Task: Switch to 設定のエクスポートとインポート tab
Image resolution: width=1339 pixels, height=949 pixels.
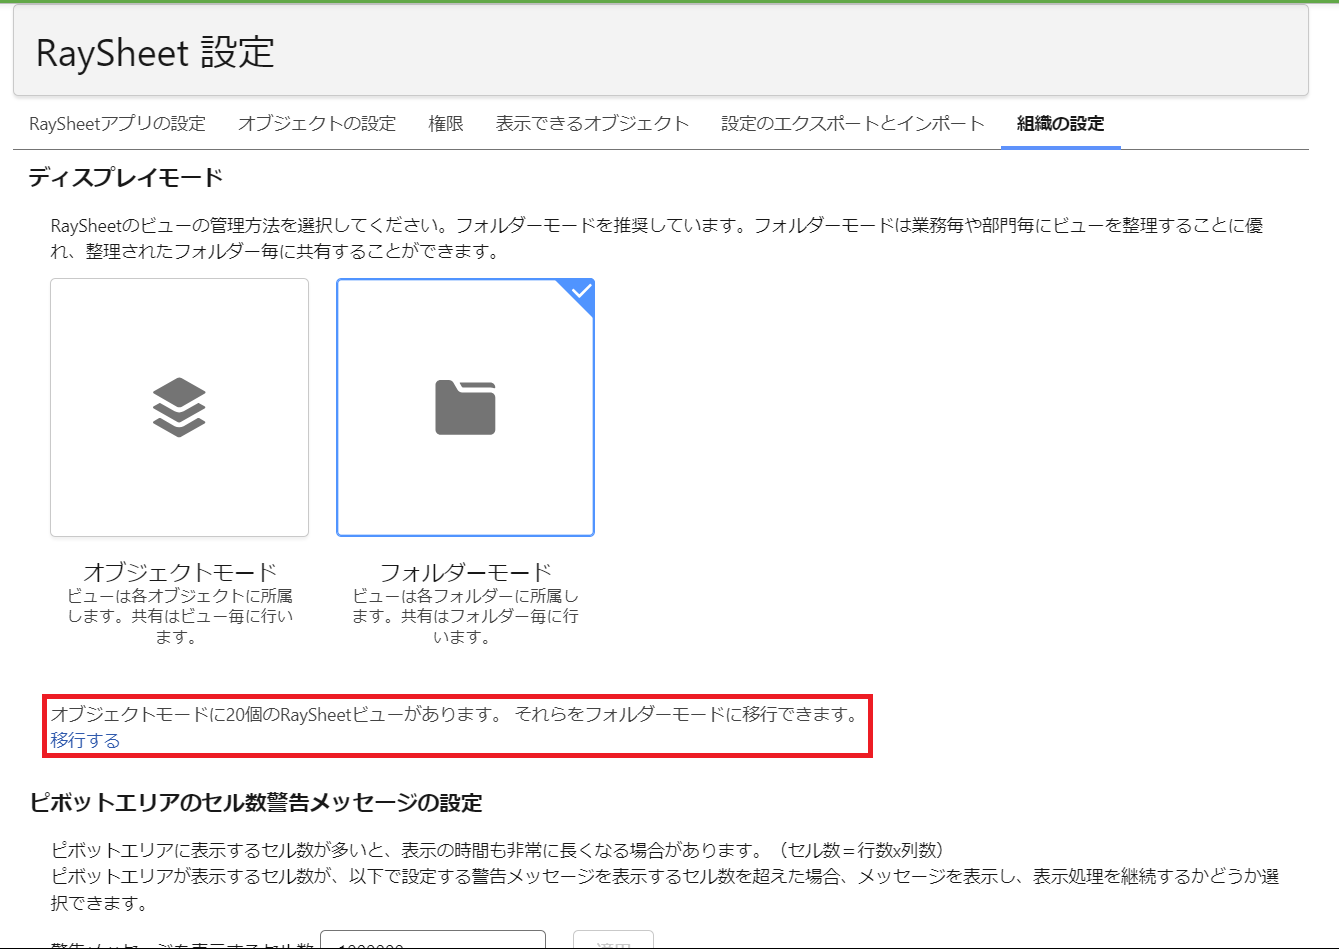Action: pos(853,124)
